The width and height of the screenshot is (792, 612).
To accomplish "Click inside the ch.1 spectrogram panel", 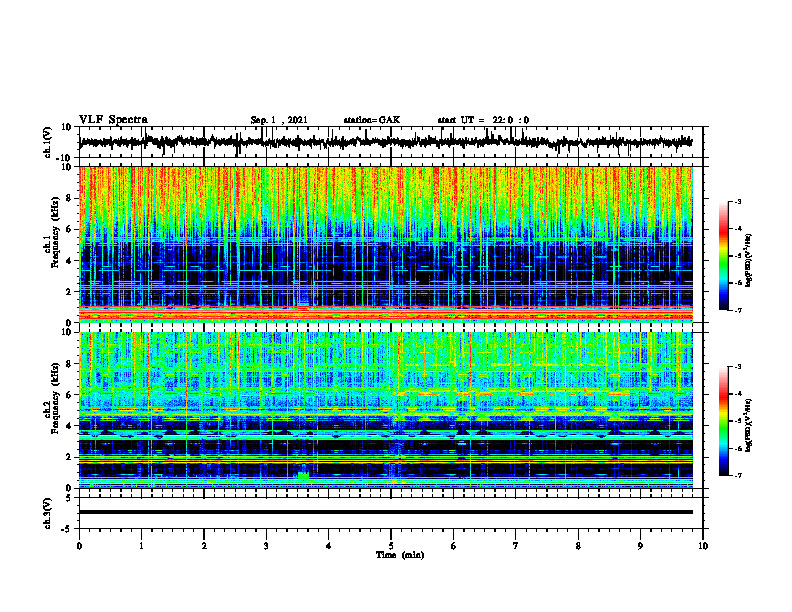I will click(385, 244).
